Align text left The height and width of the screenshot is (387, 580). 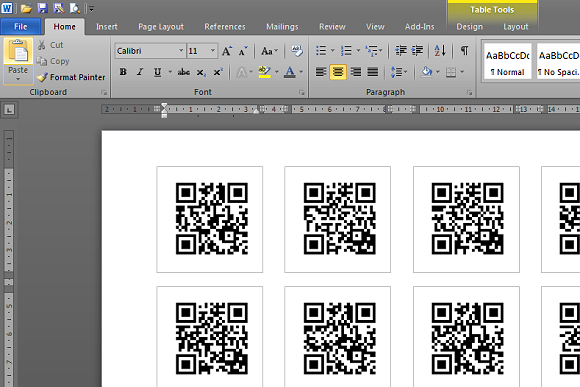(321, 72)
